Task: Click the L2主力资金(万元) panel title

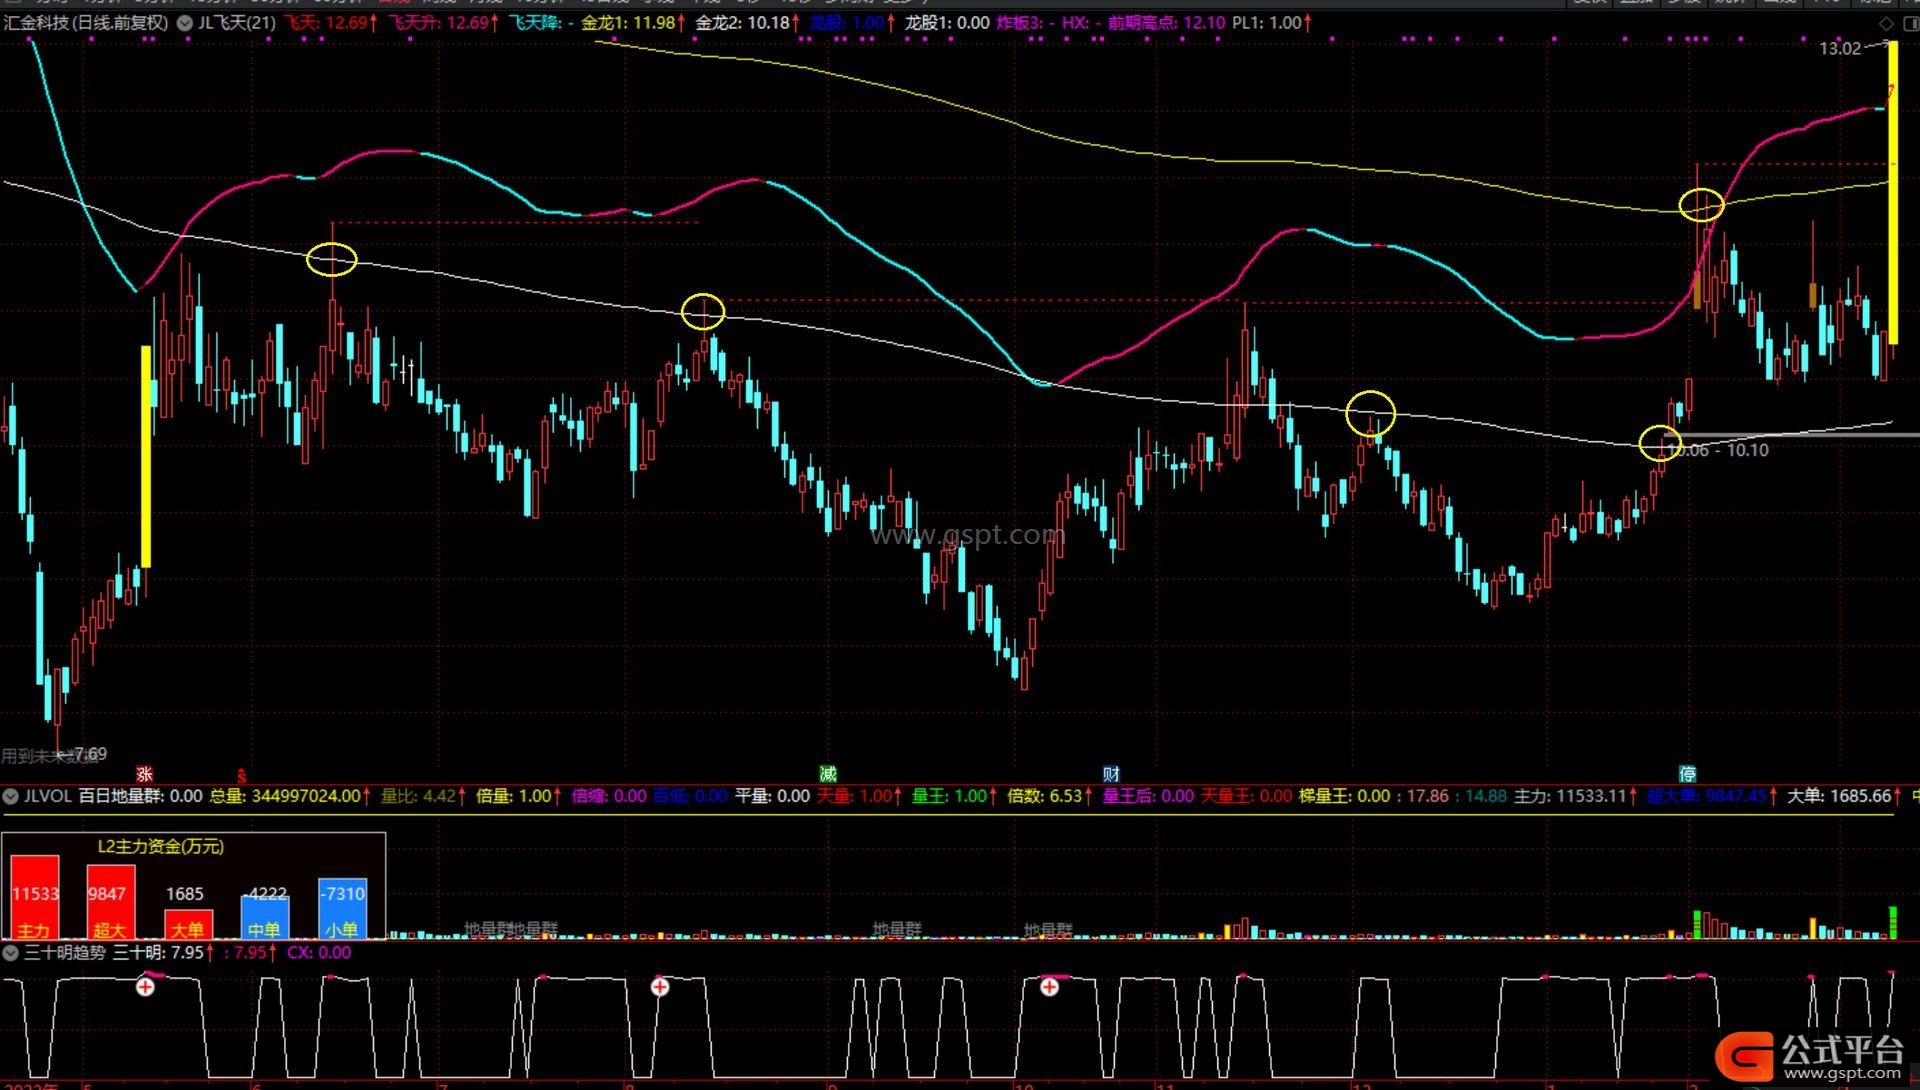Action: pyautogui.click(x=161, y=846)
